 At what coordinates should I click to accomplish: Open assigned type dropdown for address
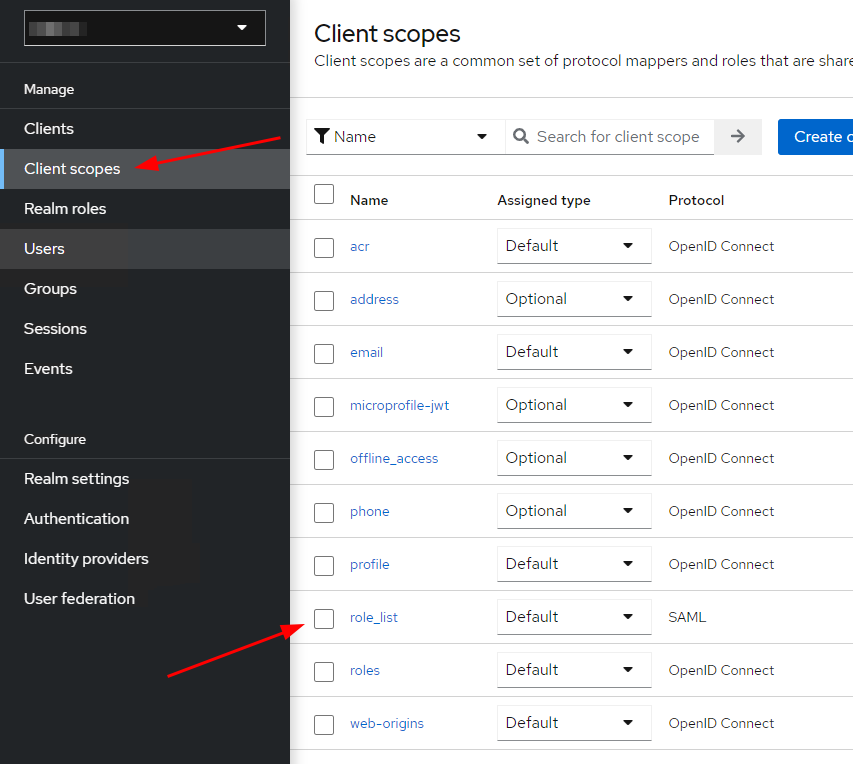(x=573, y=299)
